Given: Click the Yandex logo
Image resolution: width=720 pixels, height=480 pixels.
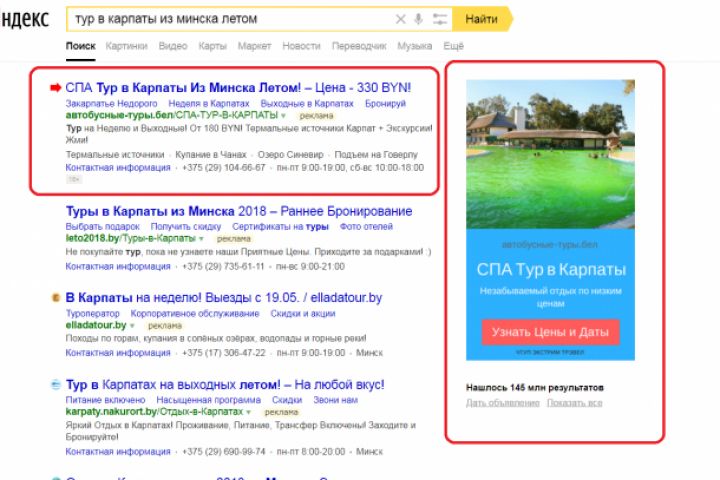Looking at the screenshot, I should point(24,19).
